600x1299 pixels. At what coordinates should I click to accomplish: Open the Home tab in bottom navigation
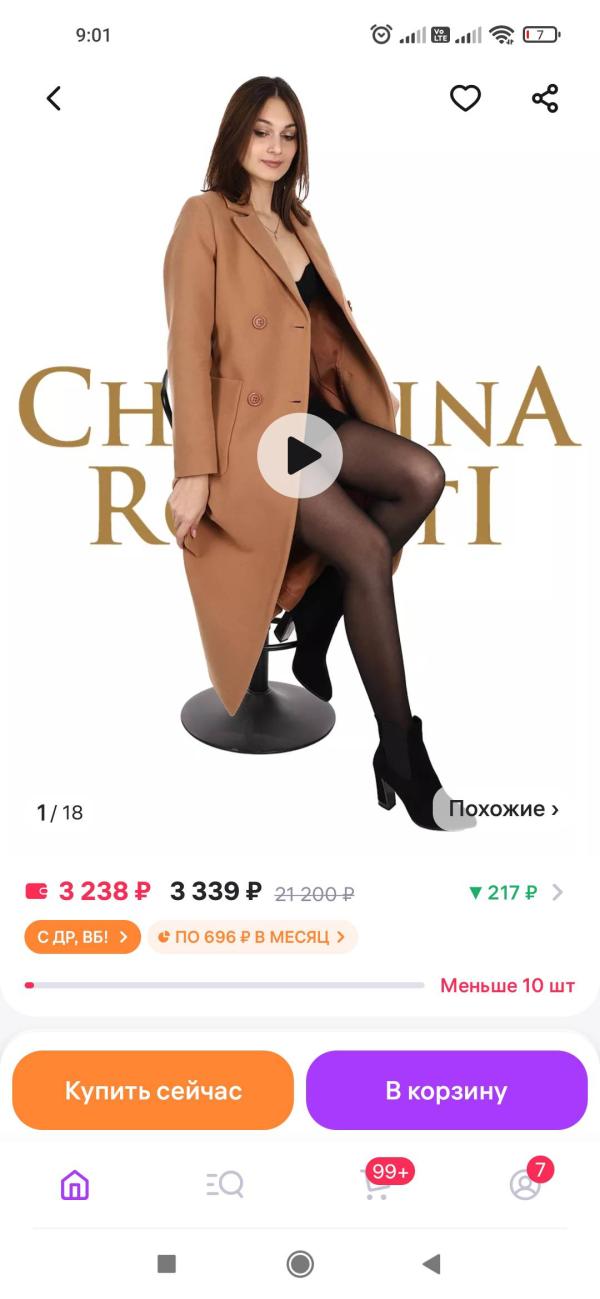75,1185
